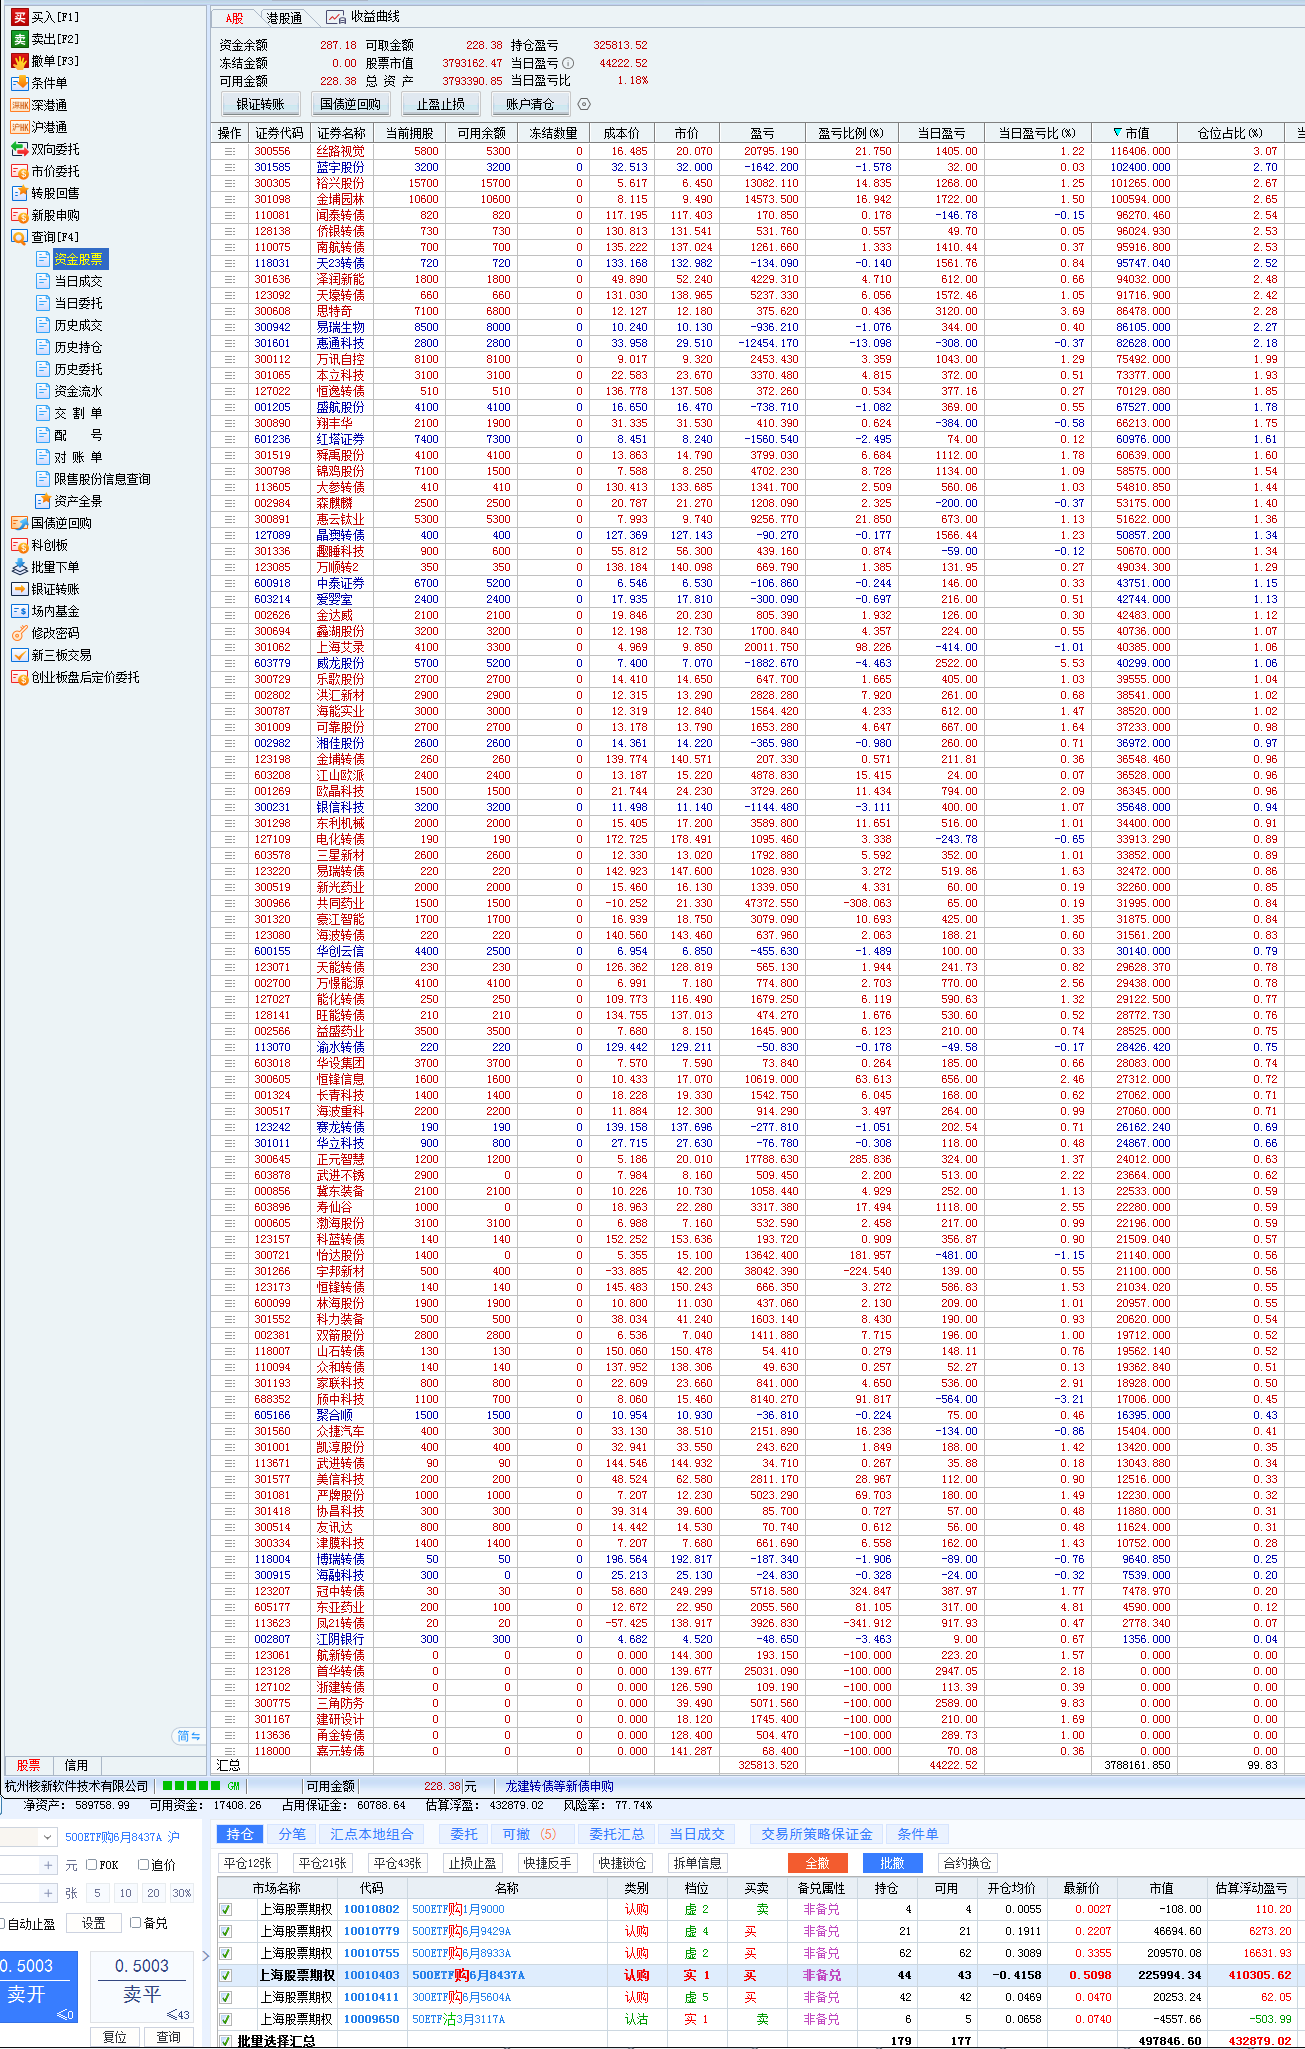
Task: Select the 深港通 icon in sidebar
Action: click(x=19, y=105)
